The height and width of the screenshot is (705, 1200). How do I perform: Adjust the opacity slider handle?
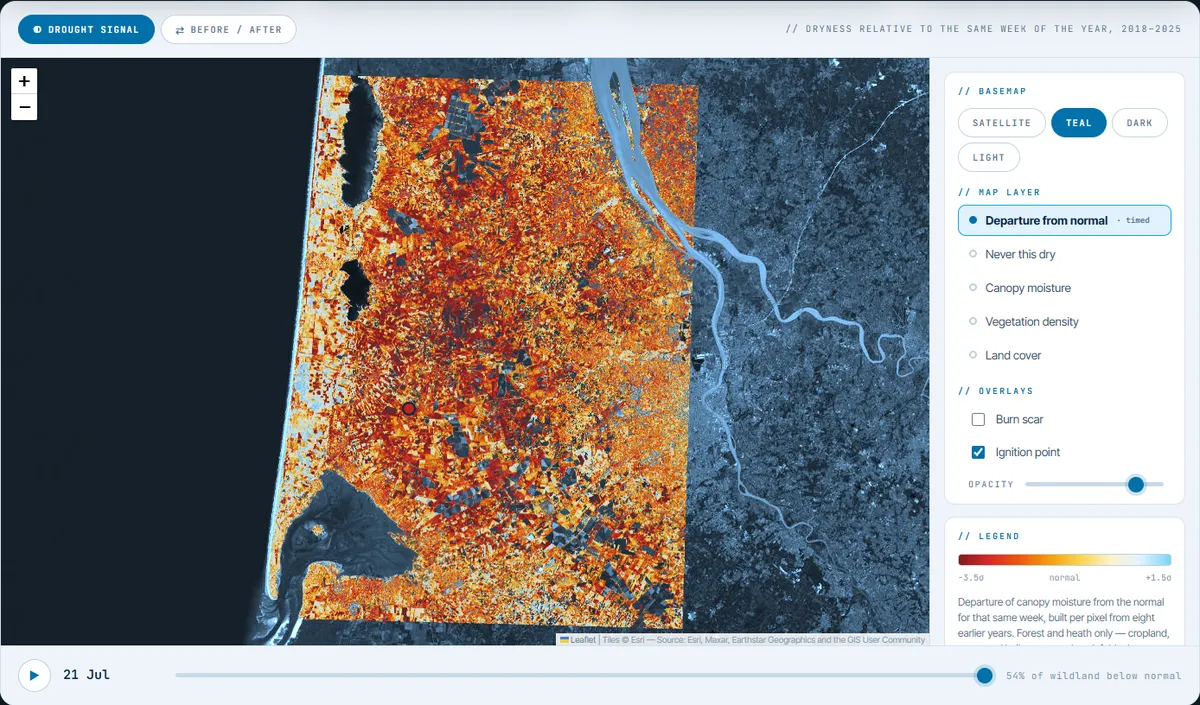coord(1135,484)
